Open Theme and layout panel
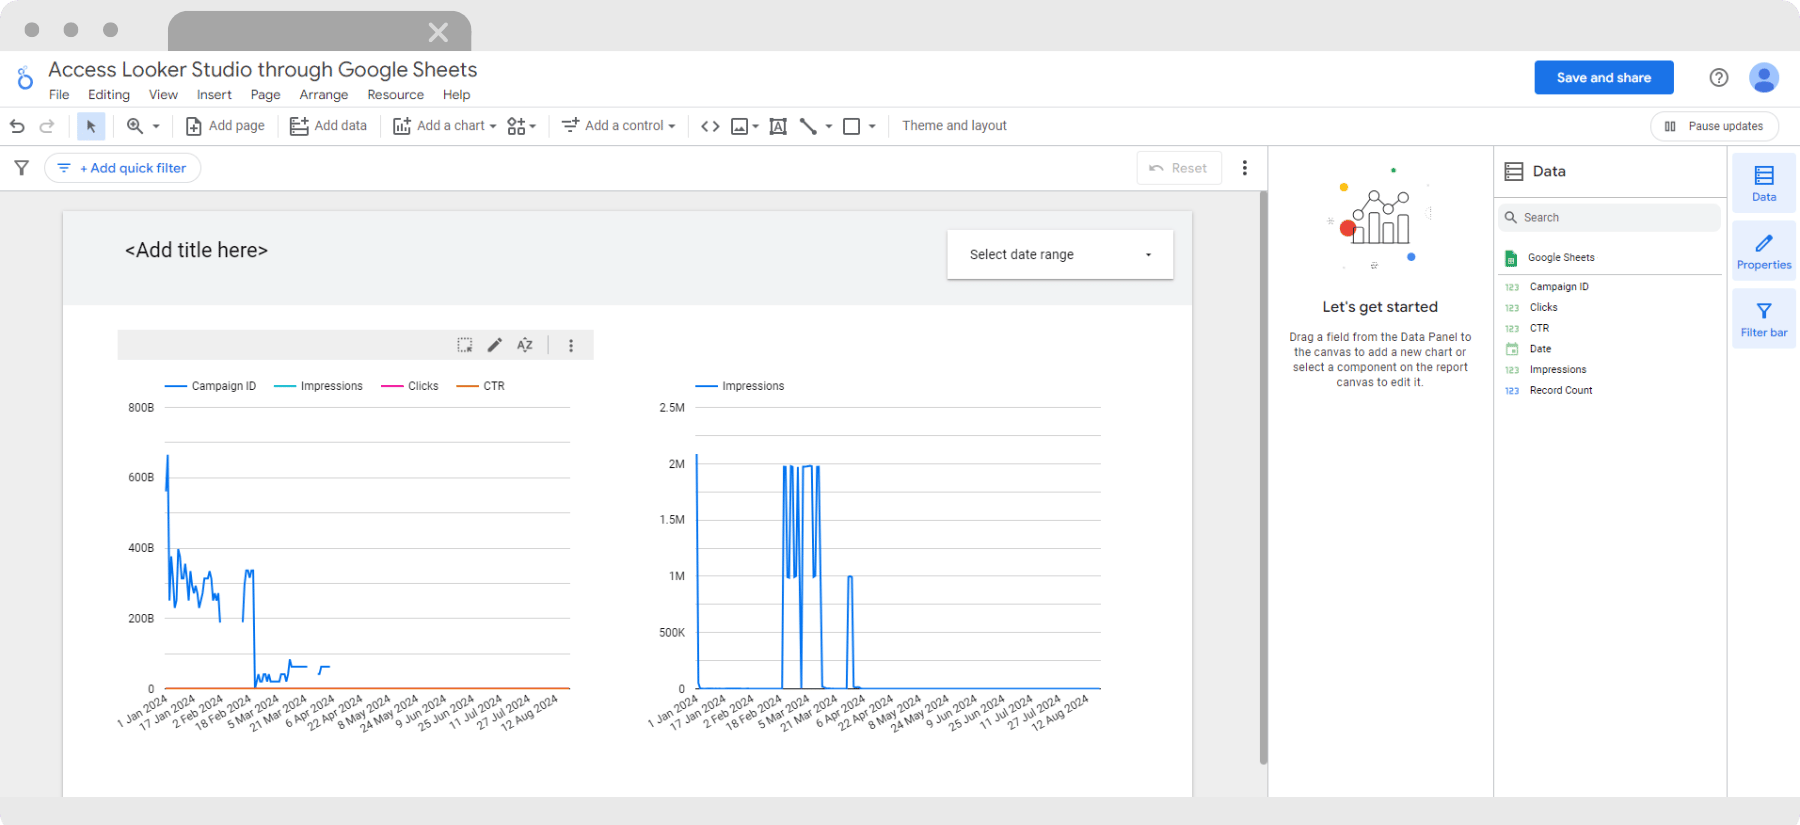This screenshot has height=825, width=1800. pyautogui.click(x=954, y=126)
